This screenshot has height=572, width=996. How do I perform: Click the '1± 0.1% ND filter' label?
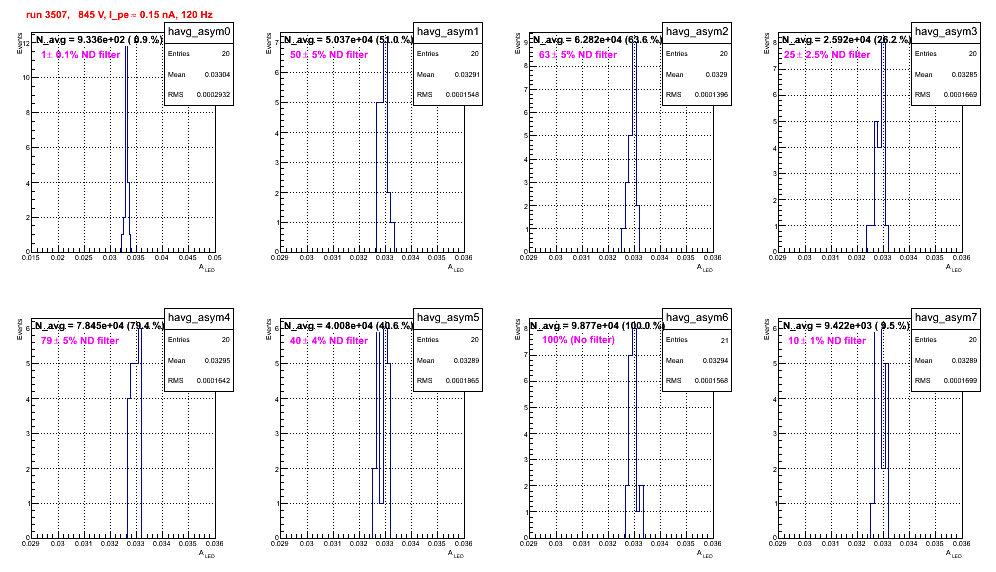[x=80, y=55]
